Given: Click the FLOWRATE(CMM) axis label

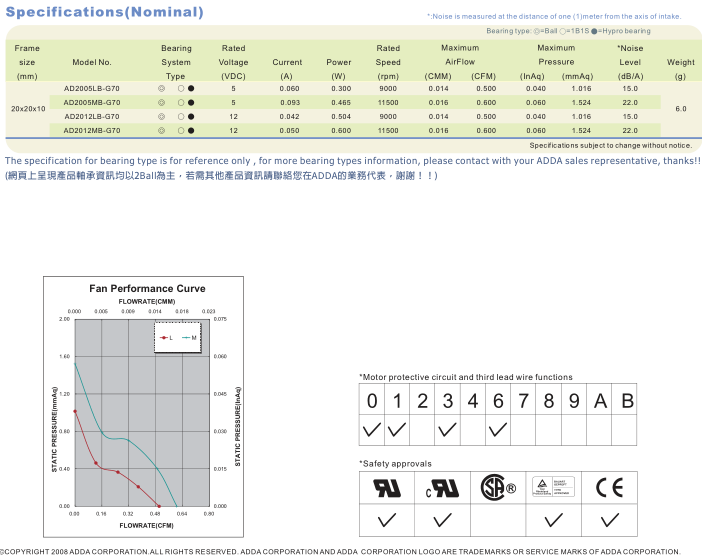Looking at the screenshot, I should pyautogui.click(x=147, y=301).
